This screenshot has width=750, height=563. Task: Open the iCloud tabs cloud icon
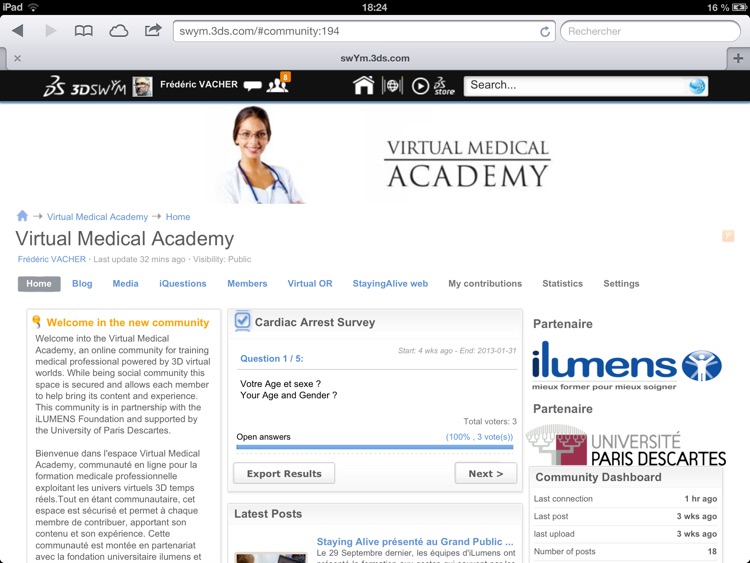pos(119,31)
